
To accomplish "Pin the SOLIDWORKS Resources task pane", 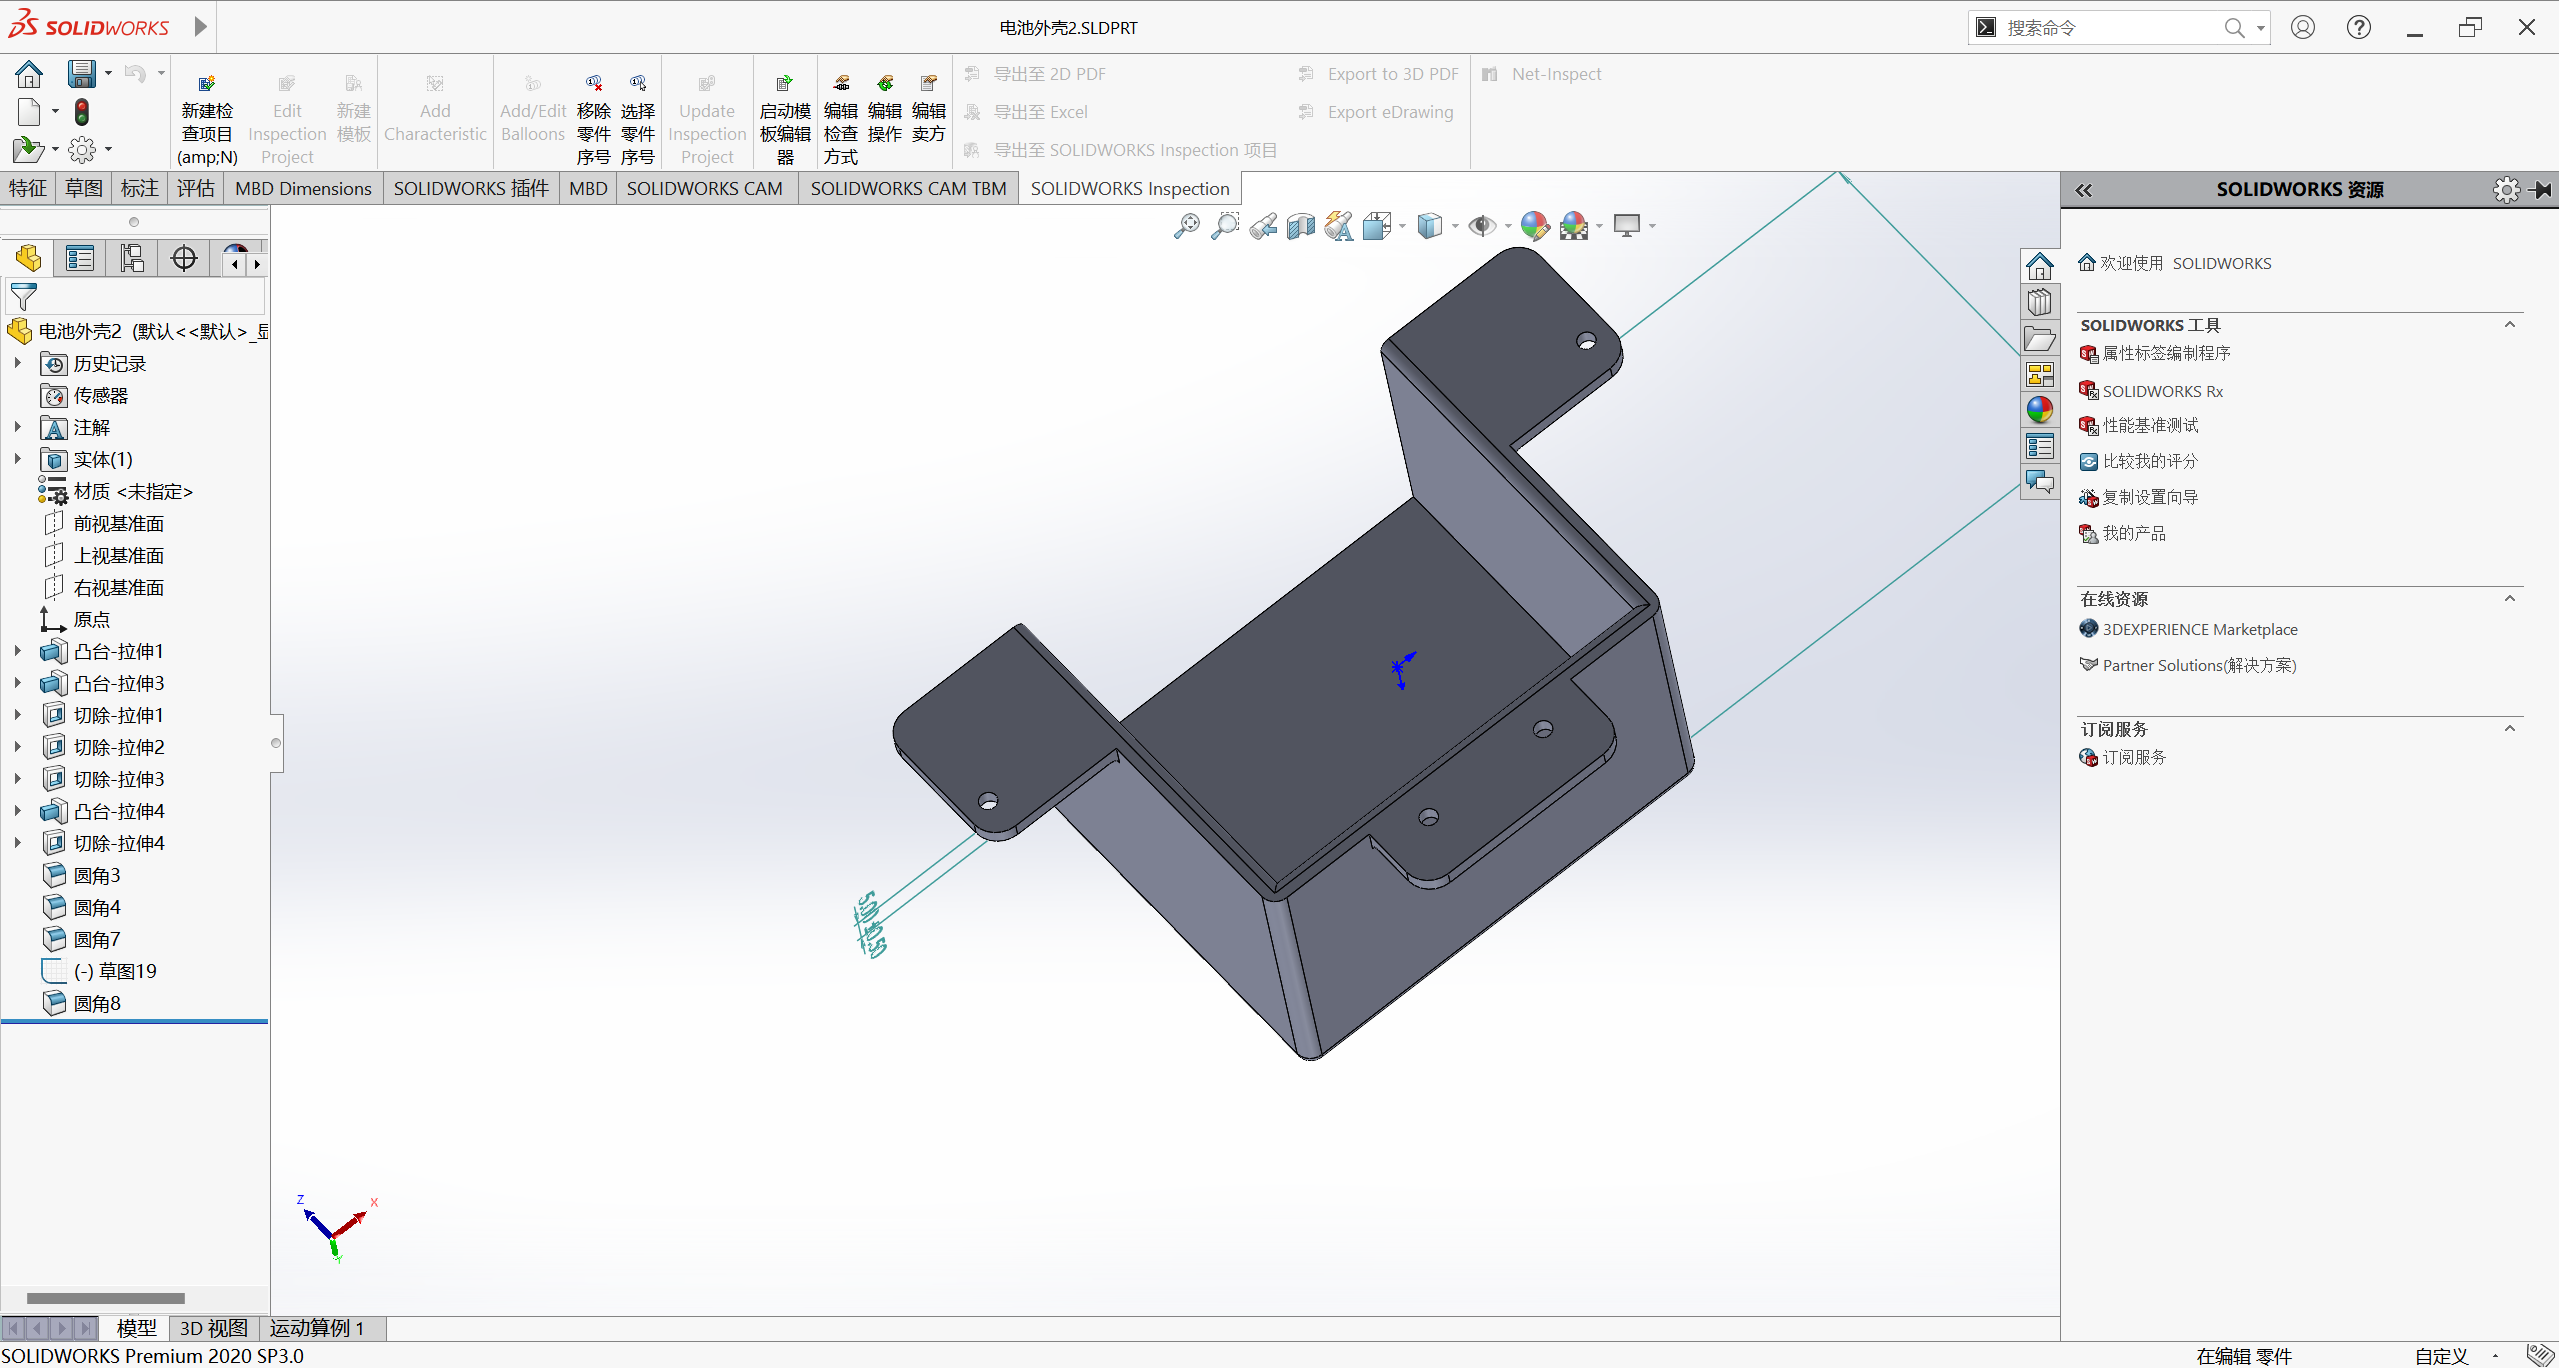I will [2542, 190].
